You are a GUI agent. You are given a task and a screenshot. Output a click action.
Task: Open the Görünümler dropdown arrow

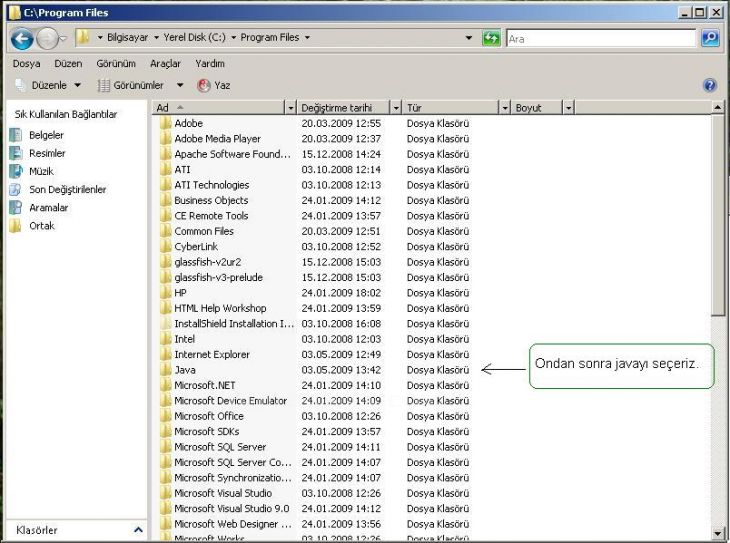point(180,85)
